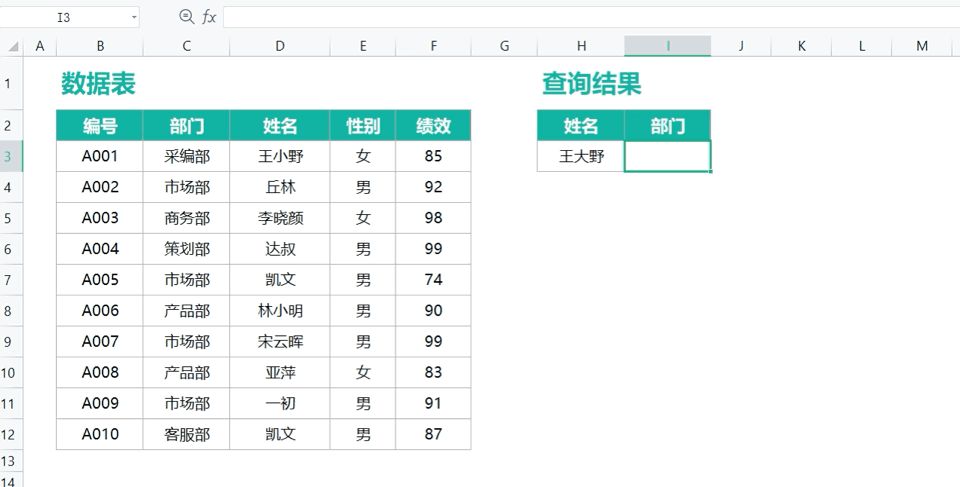Select cell containing A010
Viewport: 960px width, 487px height.
click(100, 434)
